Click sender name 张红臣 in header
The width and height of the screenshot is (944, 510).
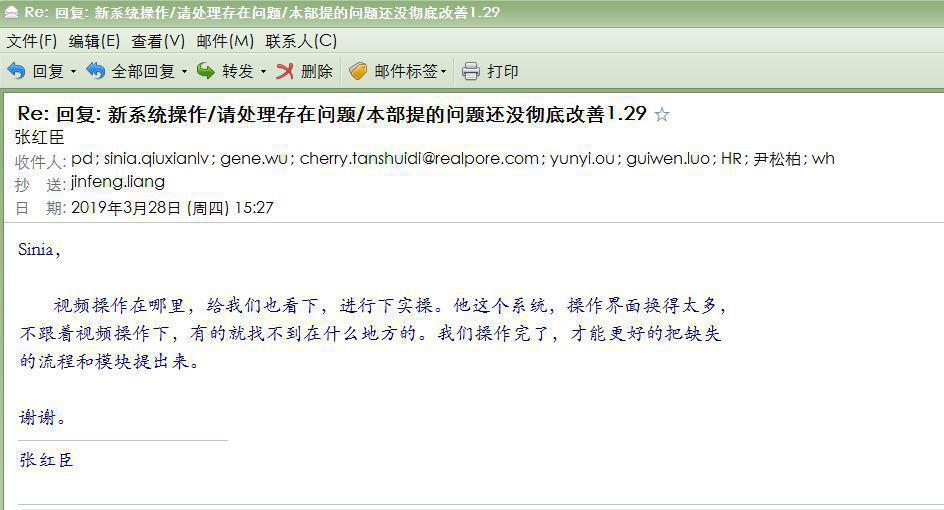[40, 137]
